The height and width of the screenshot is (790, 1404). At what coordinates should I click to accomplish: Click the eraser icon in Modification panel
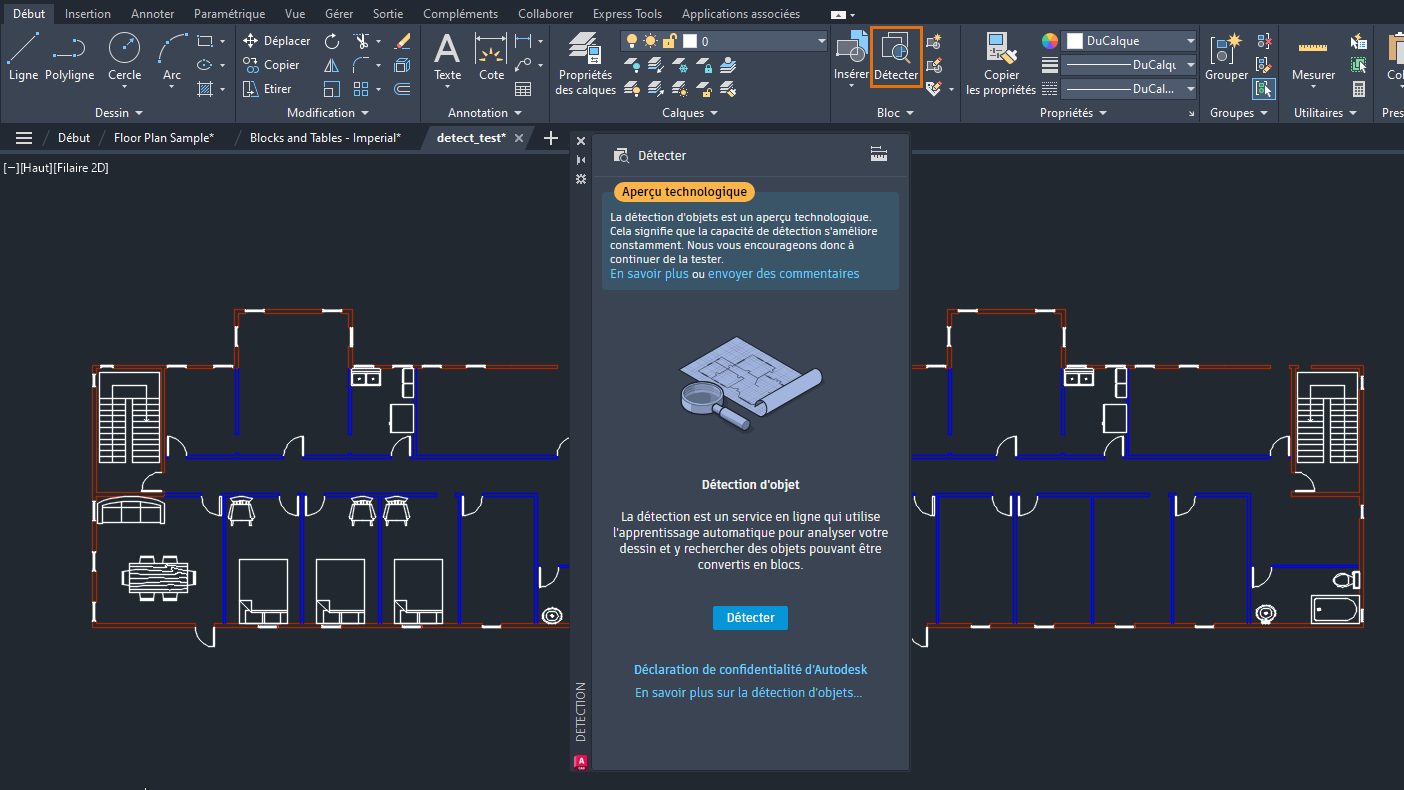click(x=403, y=41)
